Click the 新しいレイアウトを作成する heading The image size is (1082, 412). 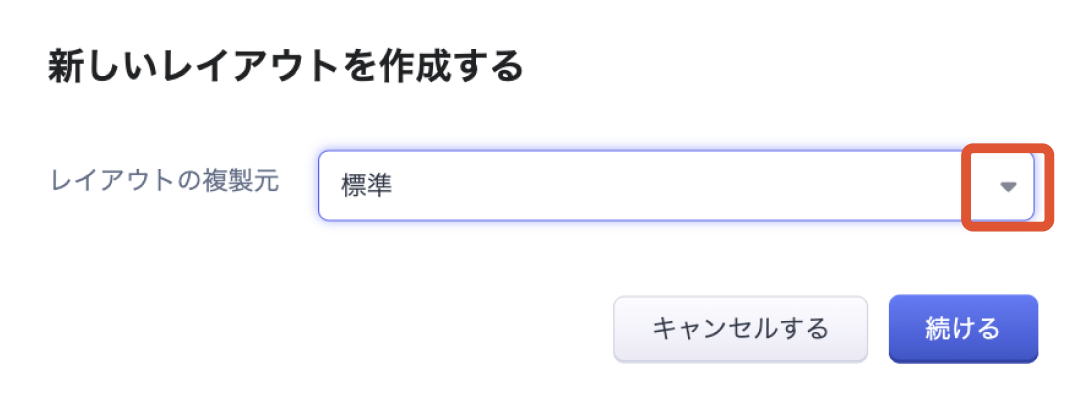click(x=285, y=68)
